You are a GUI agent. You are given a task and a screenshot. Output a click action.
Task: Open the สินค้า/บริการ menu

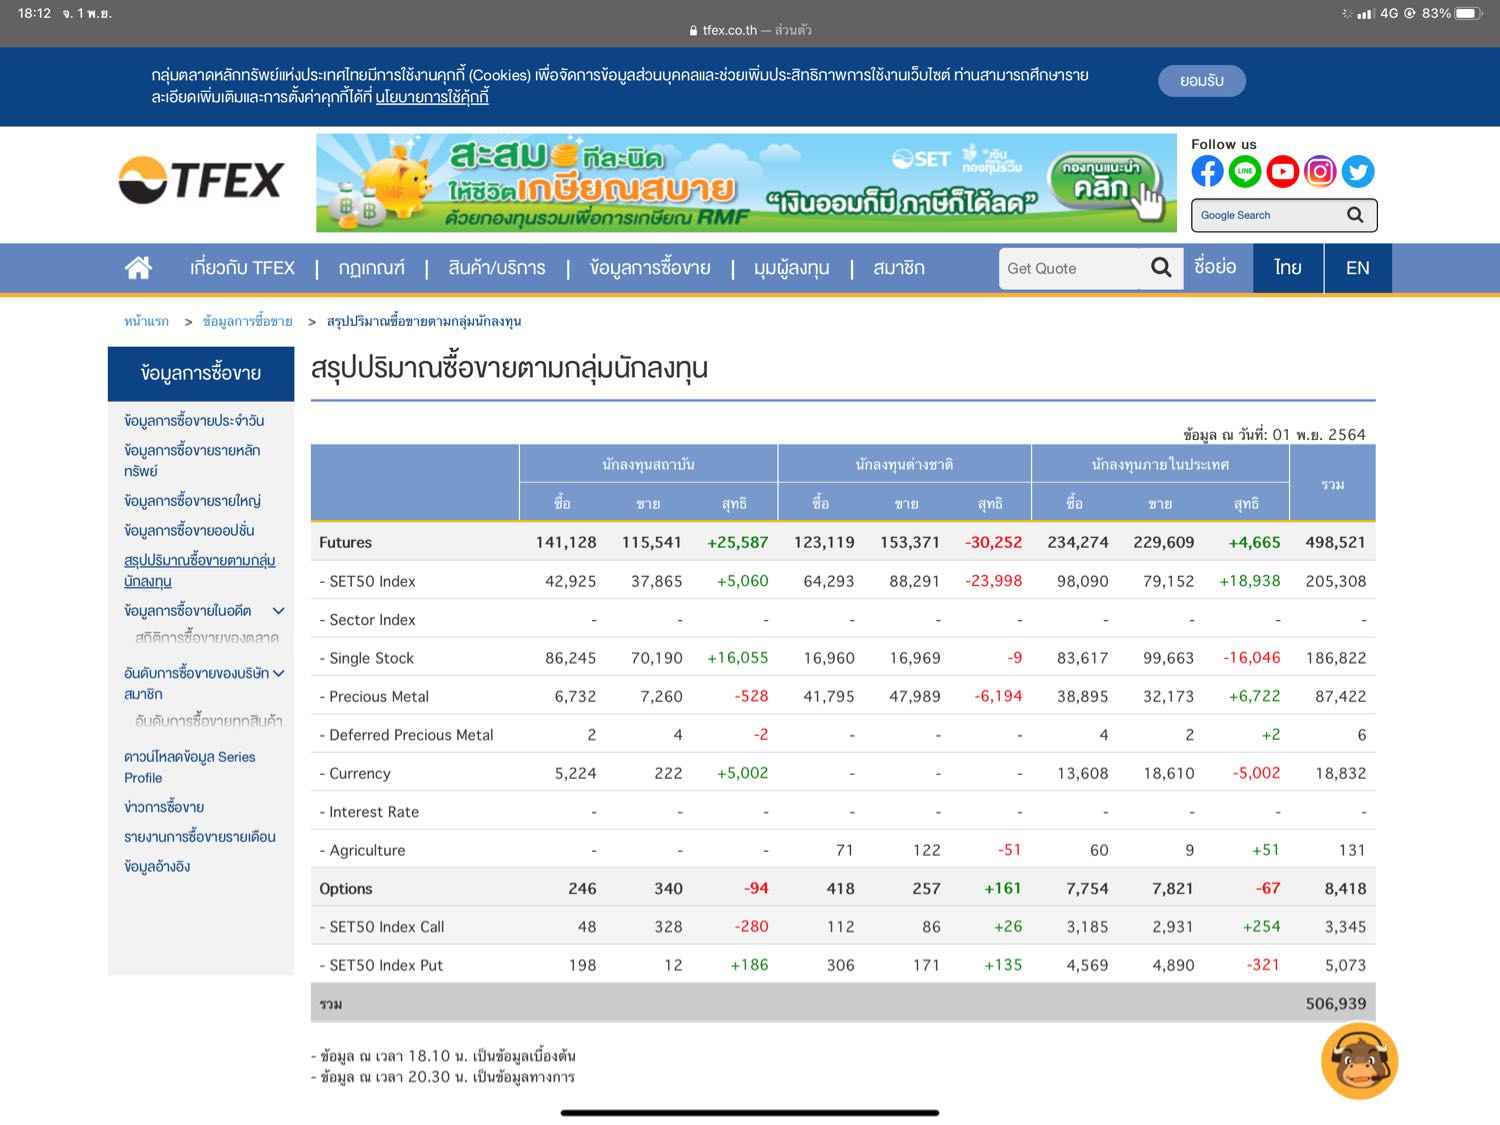click(497, 268)
